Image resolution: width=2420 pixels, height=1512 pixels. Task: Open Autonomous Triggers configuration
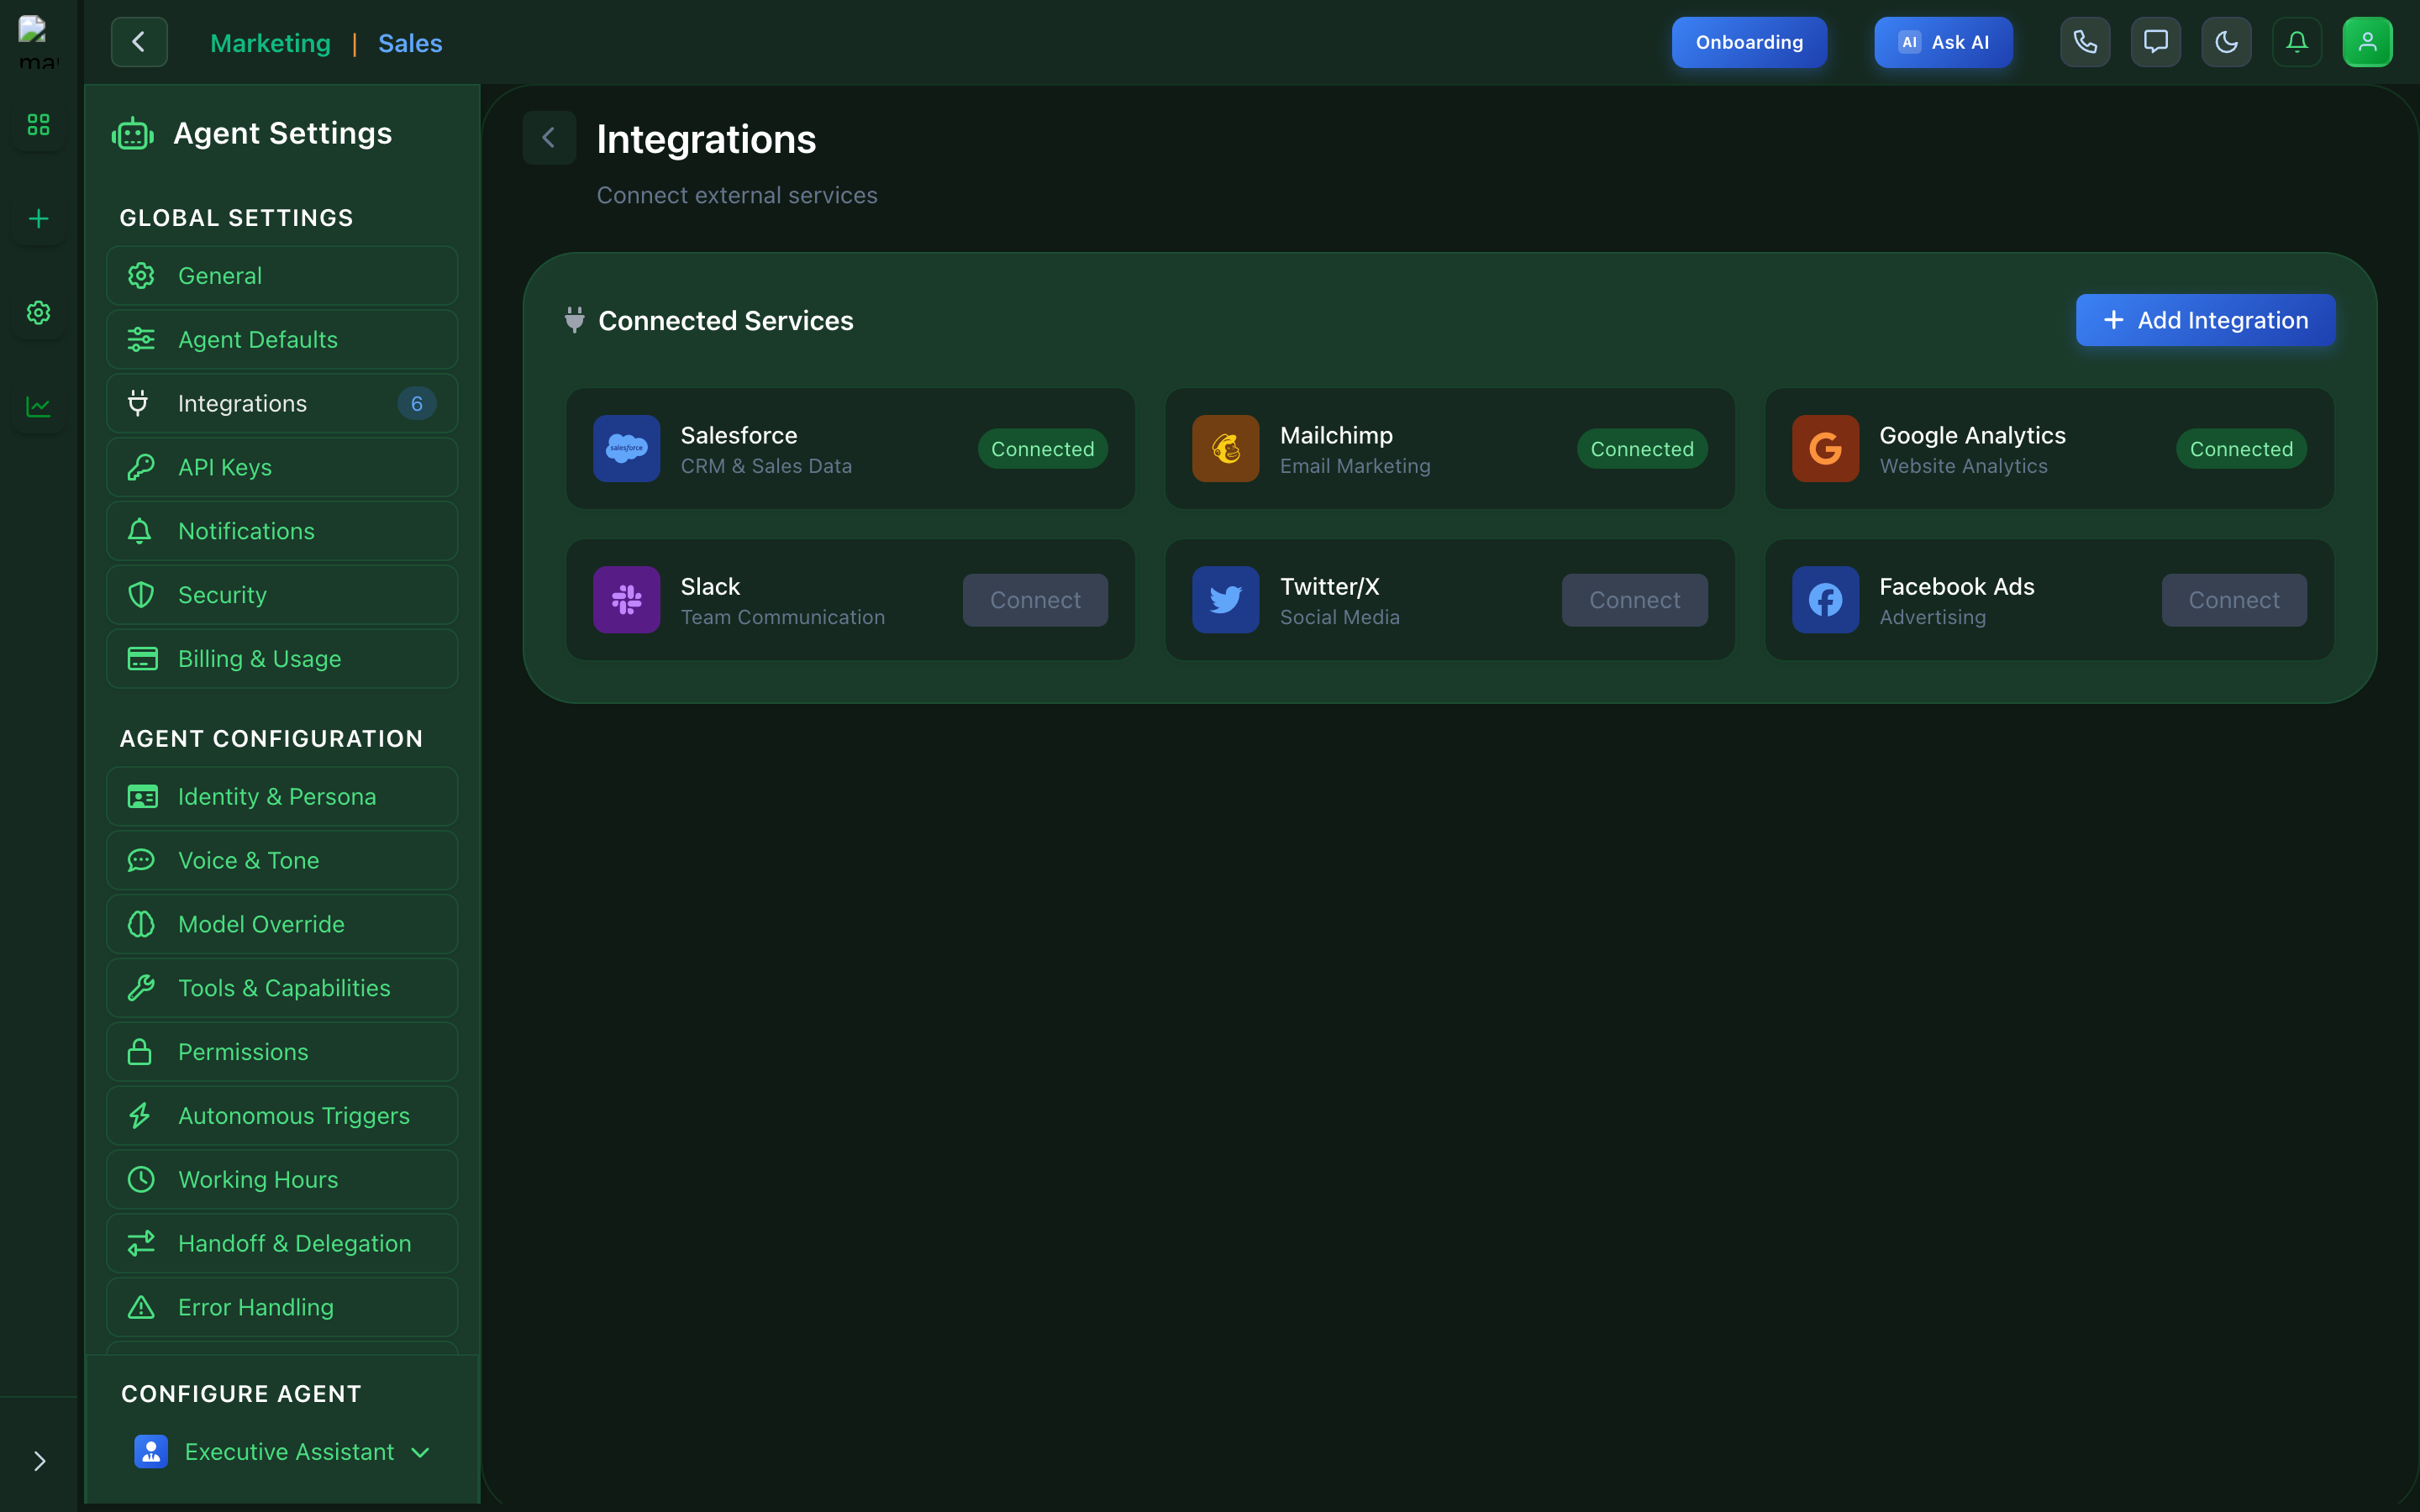(x=282, y=1116)
